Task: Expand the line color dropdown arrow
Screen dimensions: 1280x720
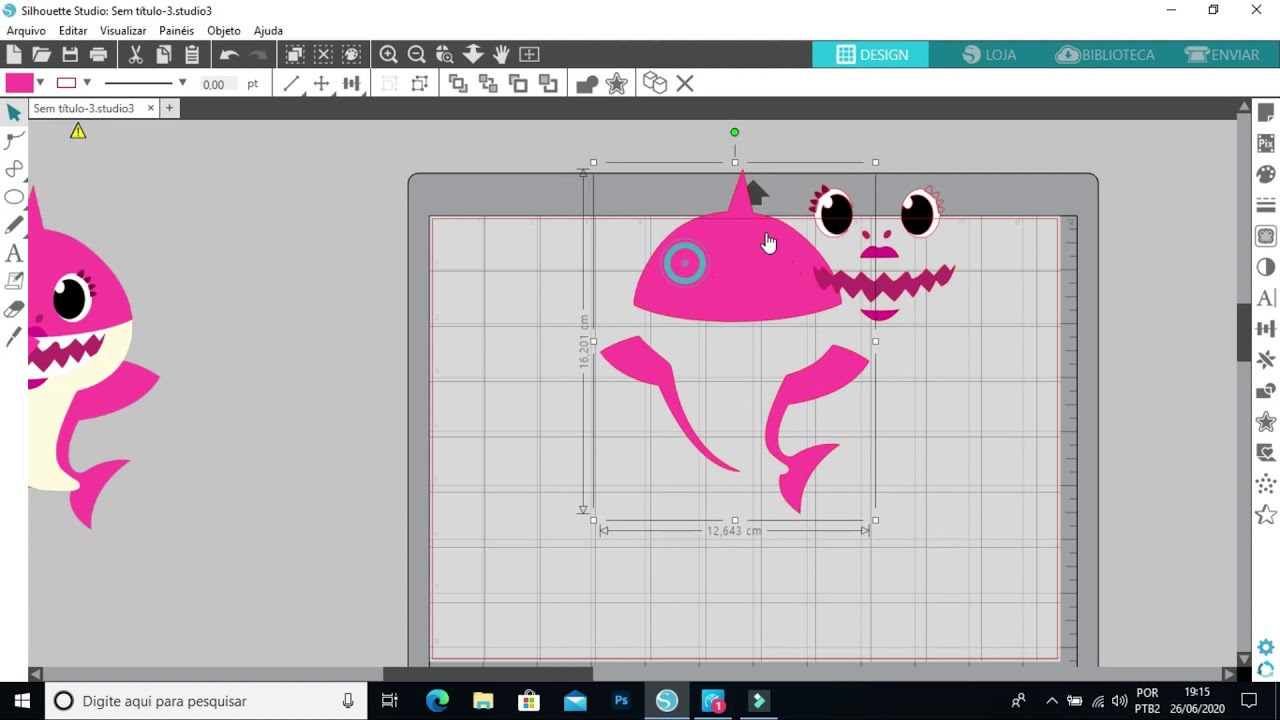Action: tap(87, 83)
